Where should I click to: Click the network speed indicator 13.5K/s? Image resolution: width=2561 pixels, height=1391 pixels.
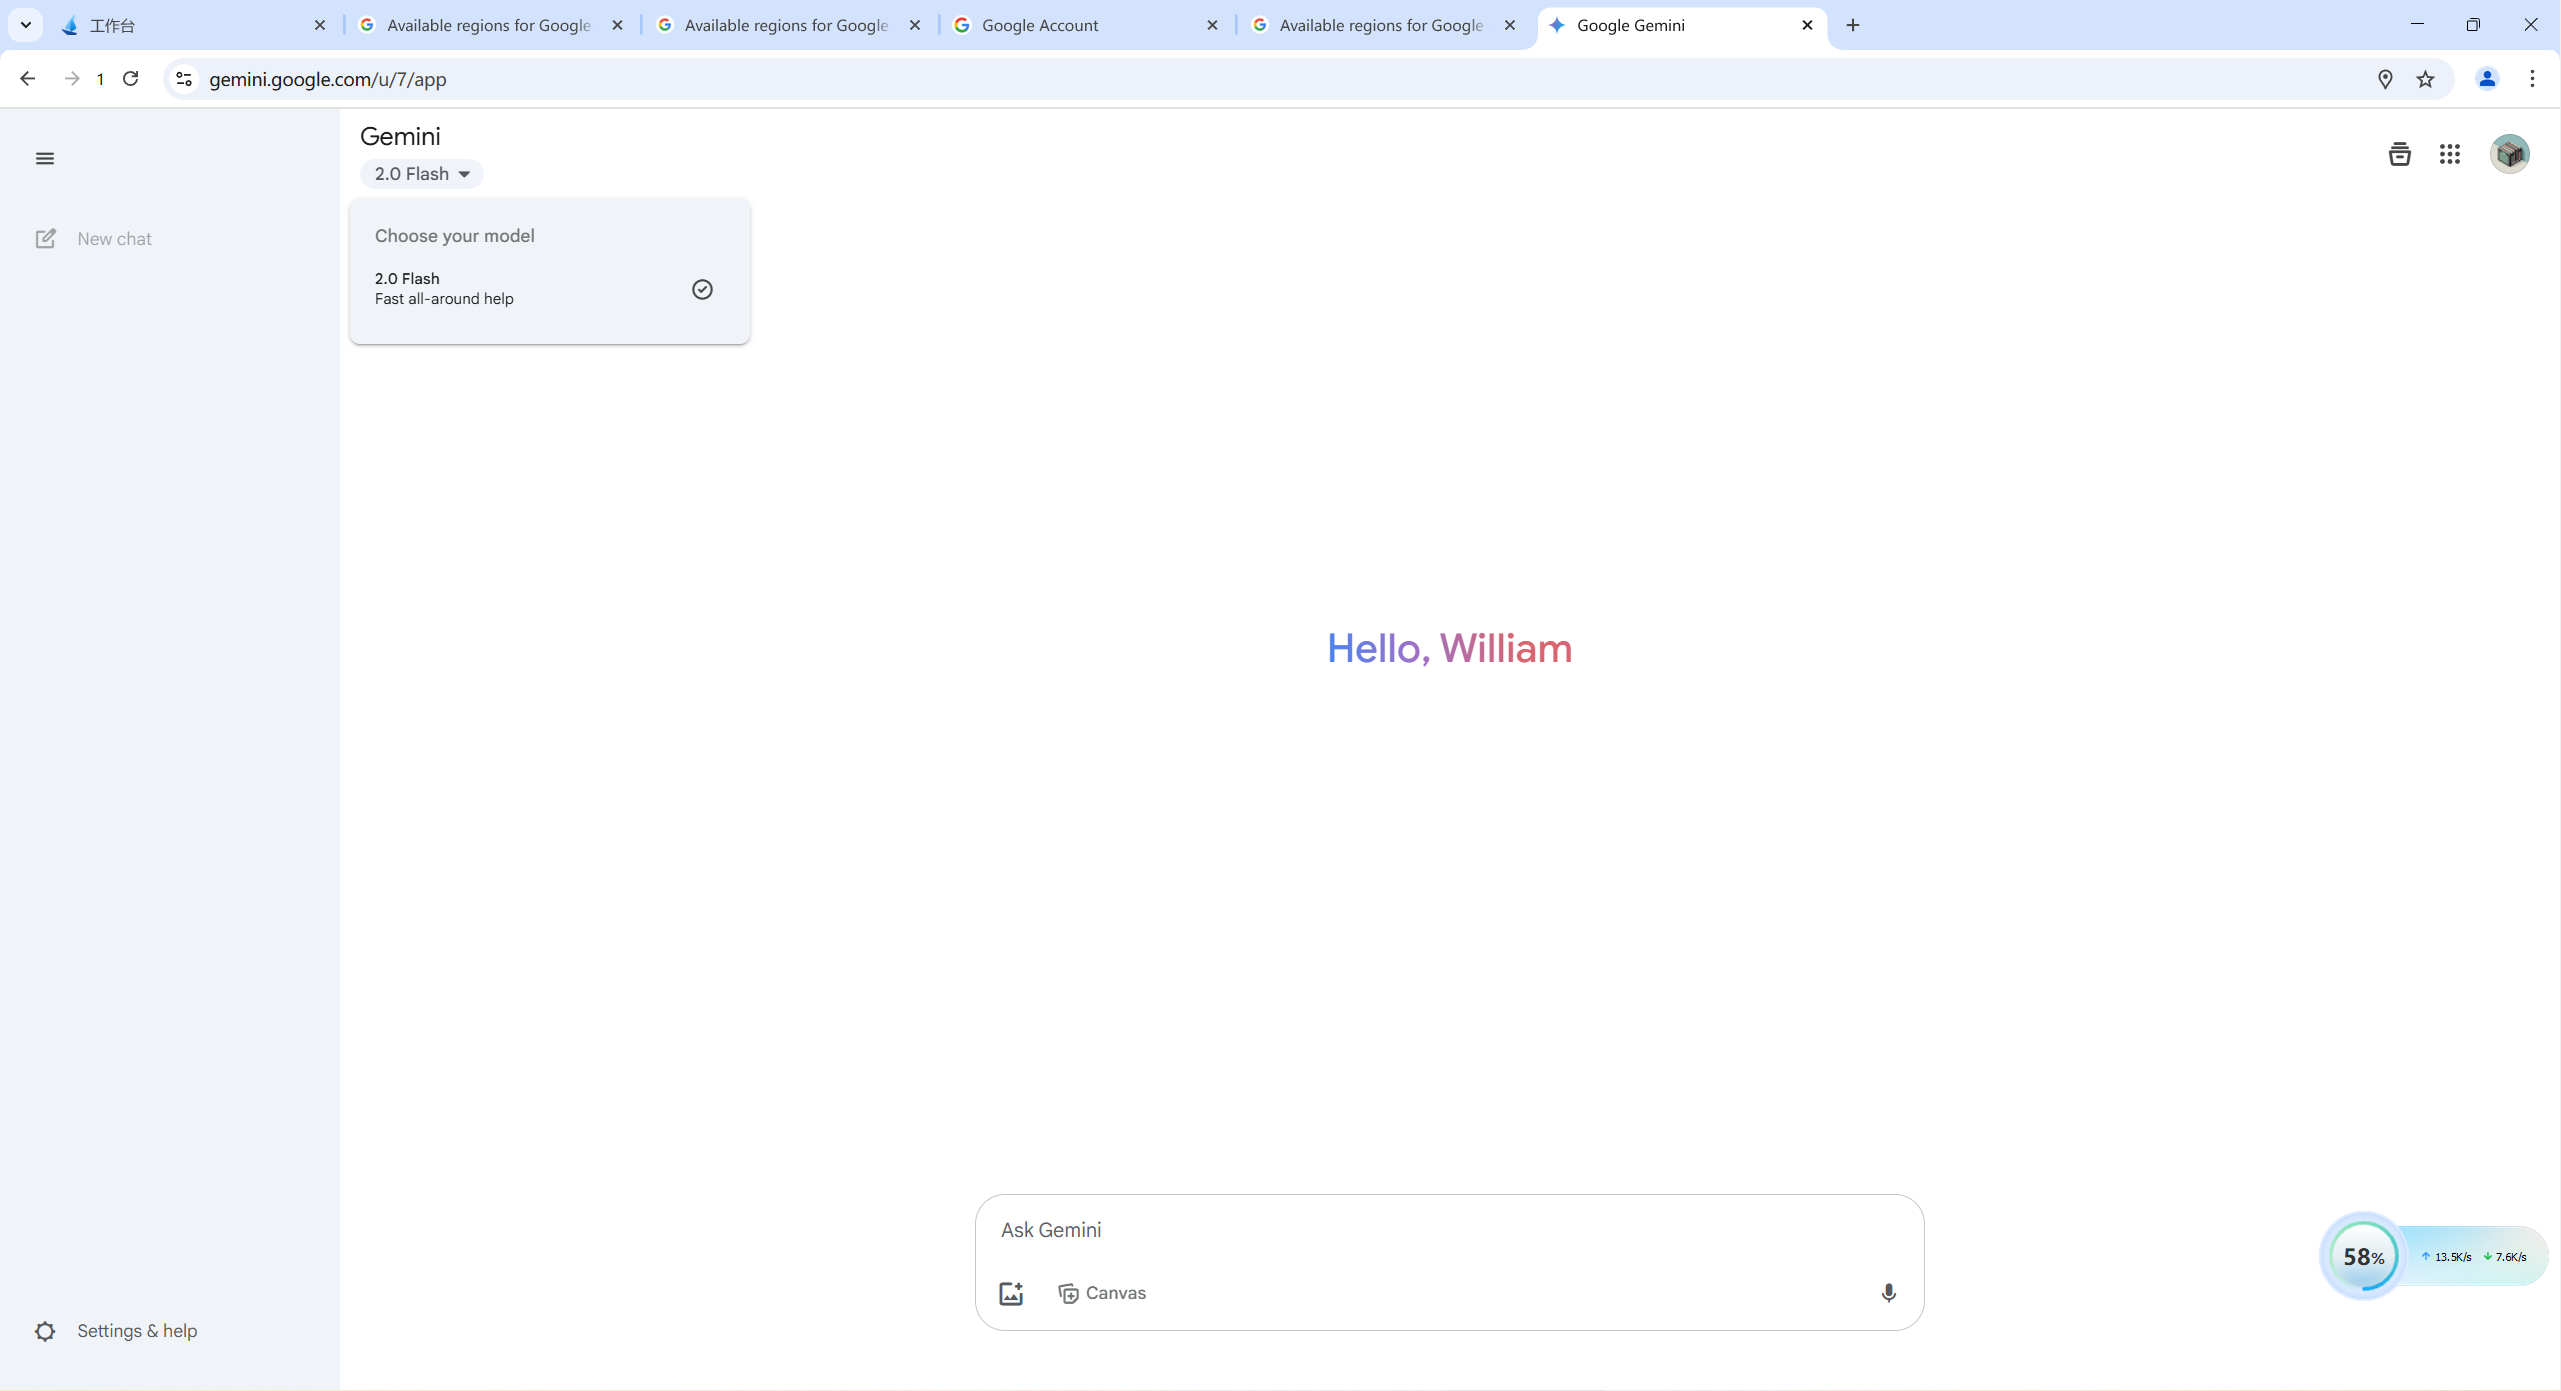coord(2447,1257)
